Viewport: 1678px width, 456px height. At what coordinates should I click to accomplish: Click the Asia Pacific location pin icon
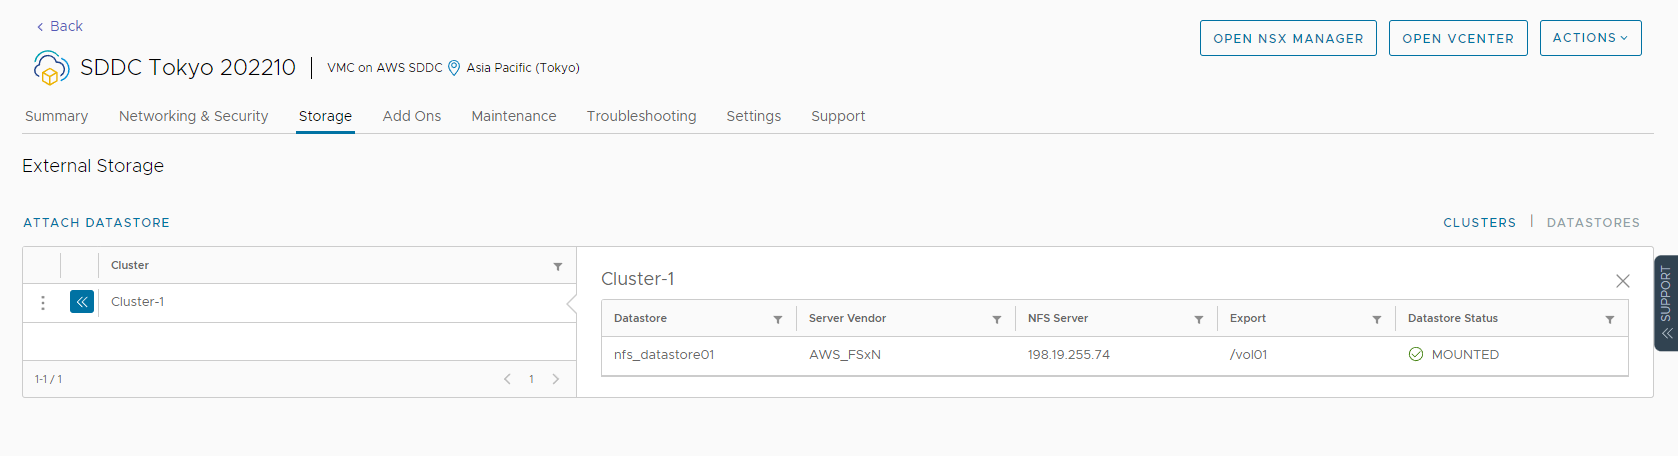coord(454,68)
